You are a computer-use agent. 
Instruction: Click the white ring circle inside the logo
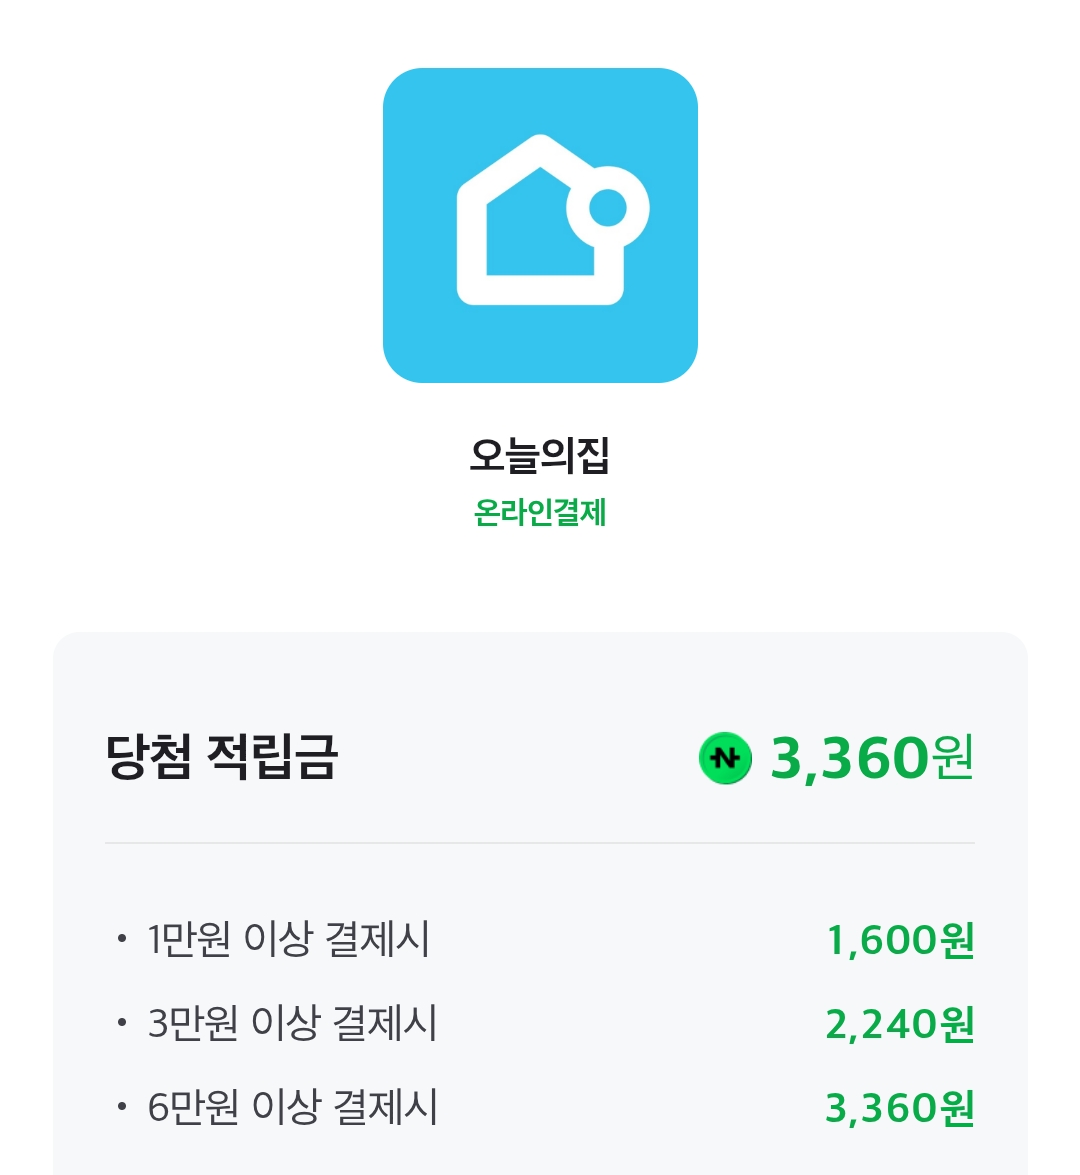608,208
